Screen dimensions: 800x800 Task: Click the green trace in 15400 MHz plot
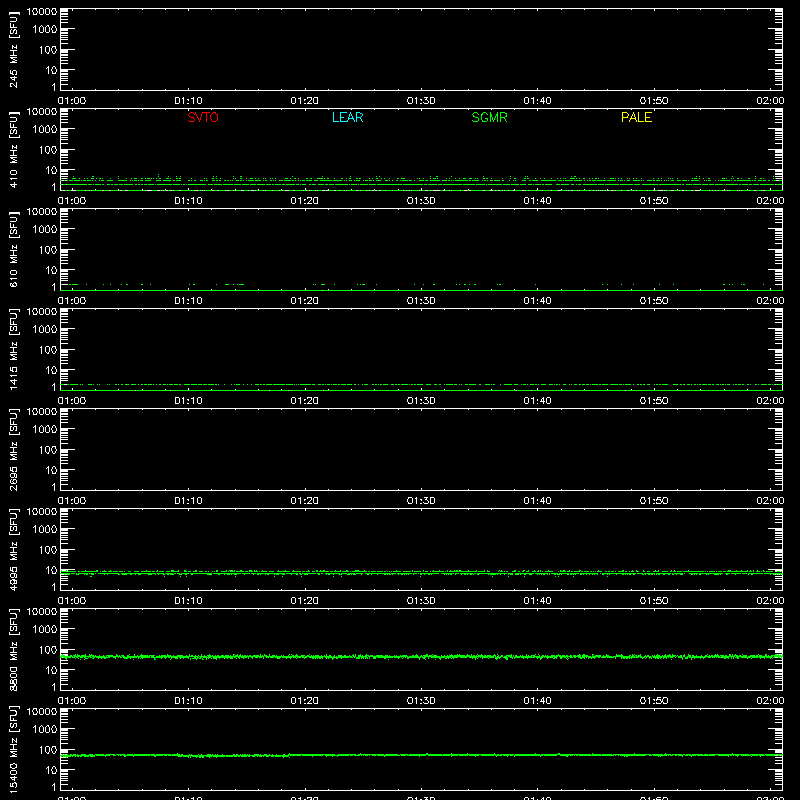point(421,755)
